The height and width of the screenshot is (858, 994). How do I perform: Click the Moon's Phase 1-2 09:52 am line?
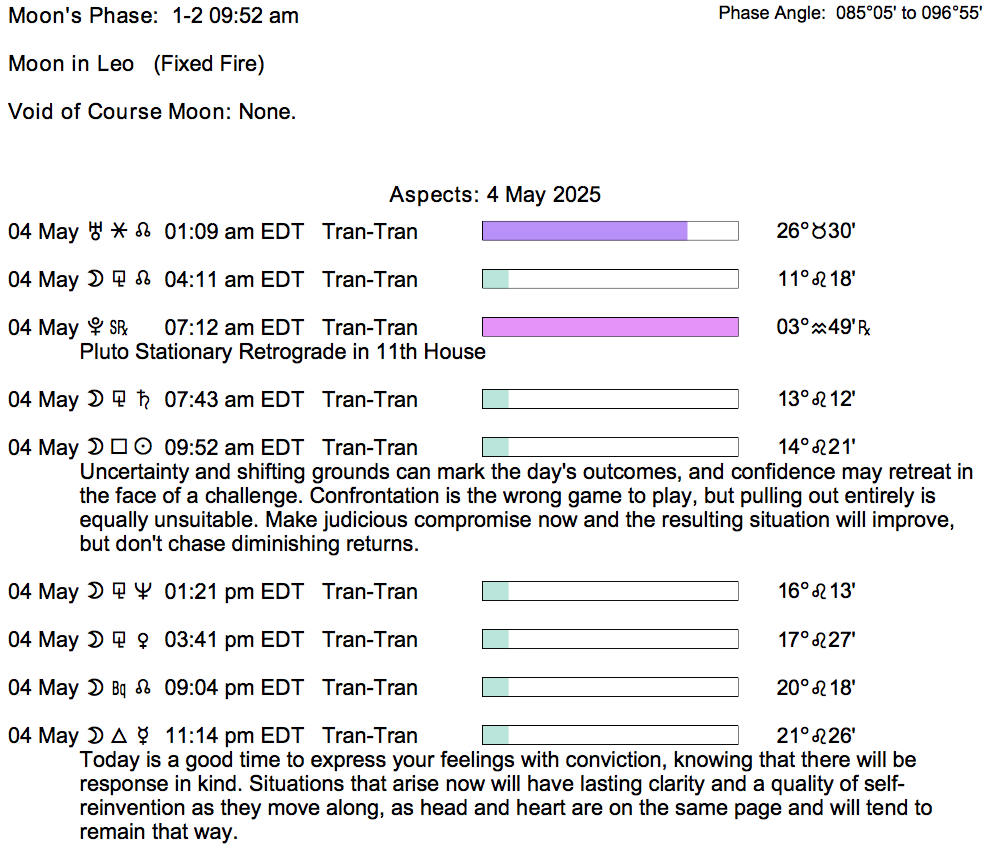pyautogui.click(x=153, y=16)
